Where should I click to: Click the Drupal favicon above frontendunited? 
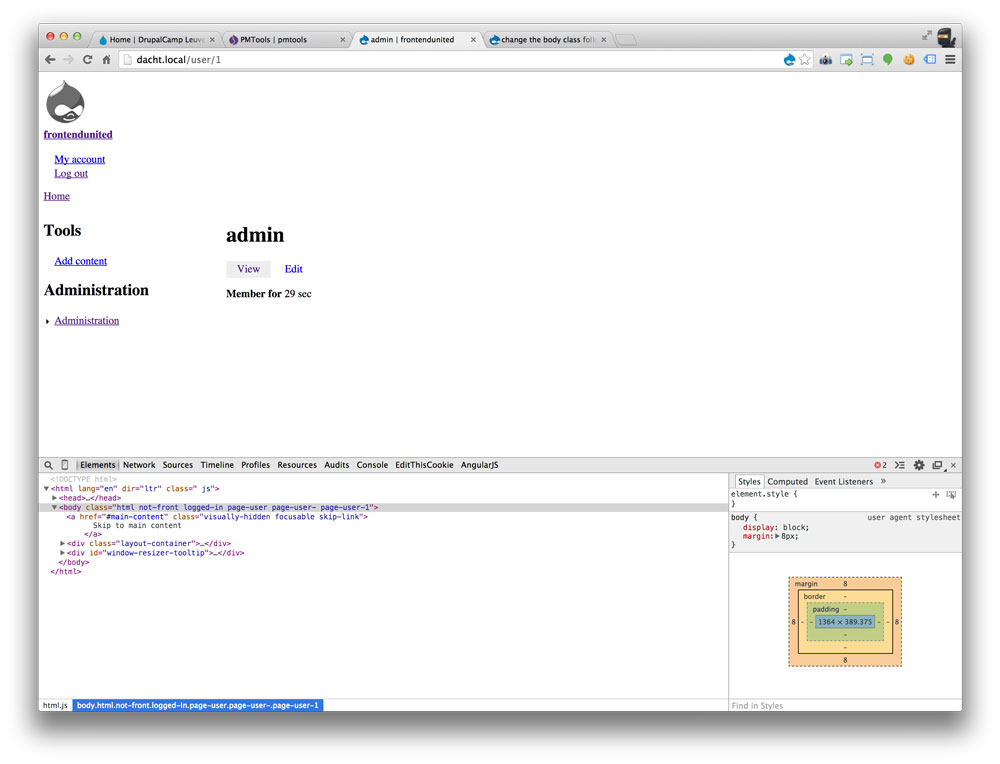(x=63, y=102)
